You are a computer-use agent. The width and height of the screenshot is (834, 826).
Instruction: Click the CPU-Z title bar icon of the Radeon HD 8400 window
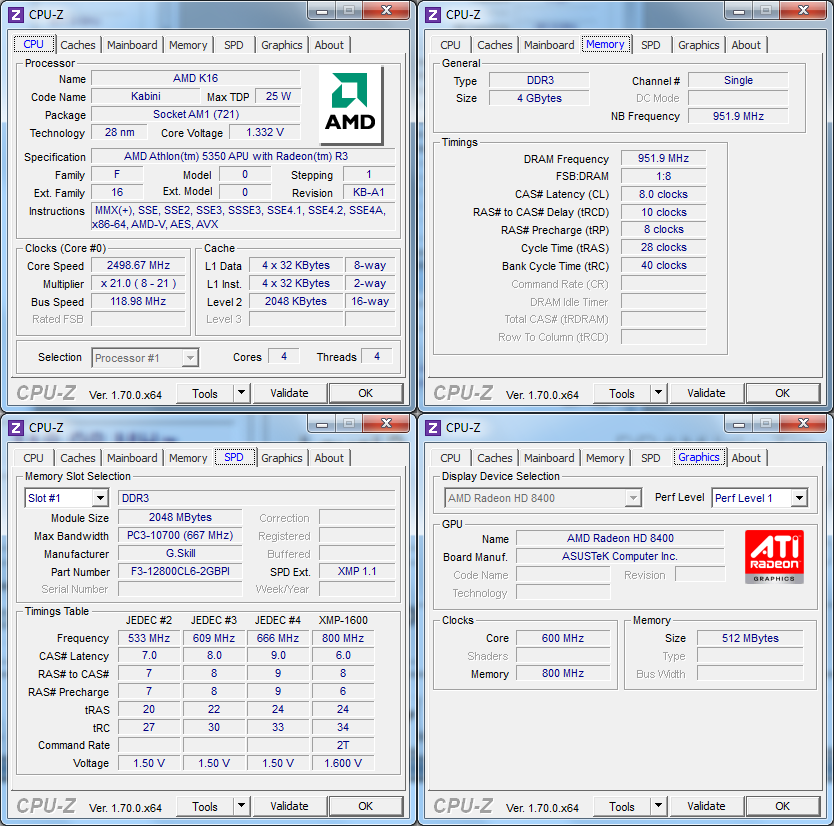pyautogui.click(x=433, y=427)
